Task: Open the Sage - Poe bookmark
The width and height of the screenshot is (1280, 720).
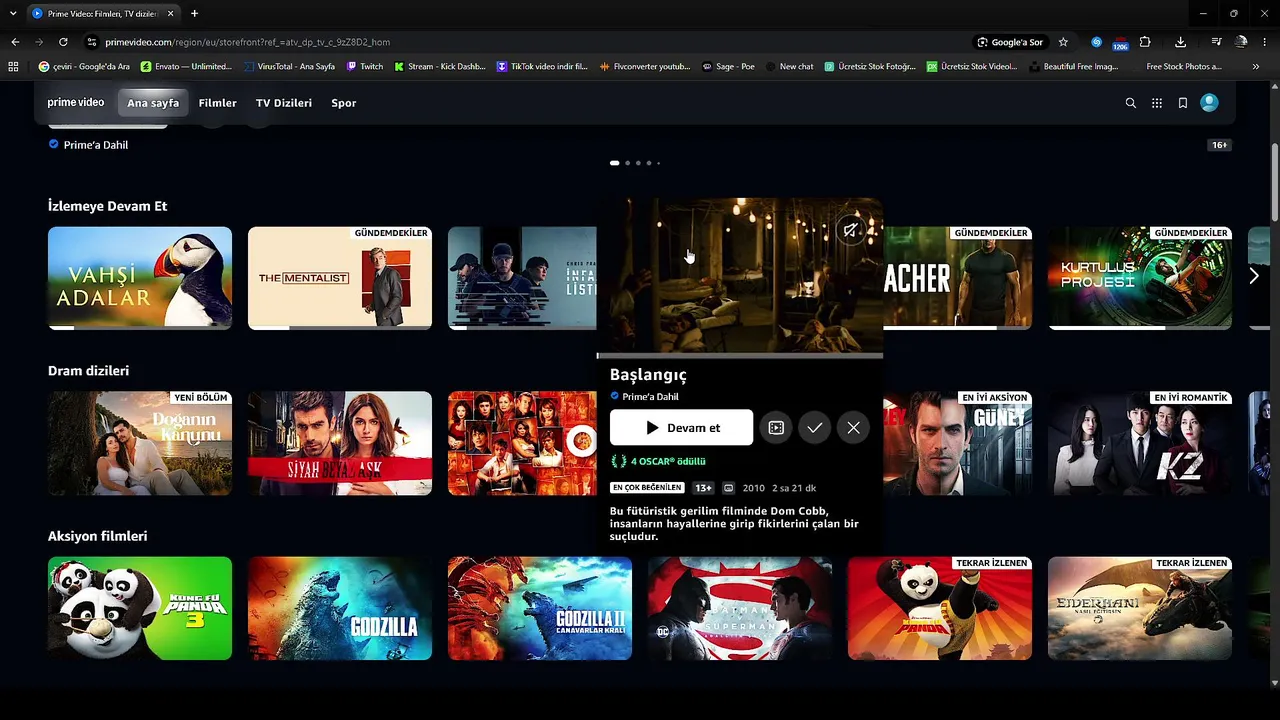Action: click(x=729, y=67)
